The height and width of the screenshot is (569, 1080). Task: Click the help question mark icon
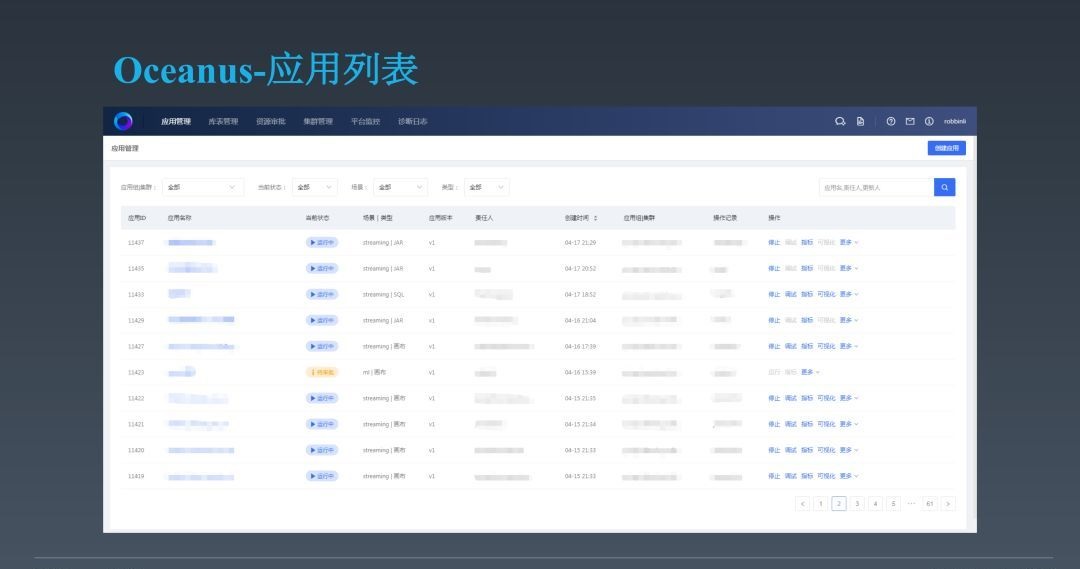[891, 121]
